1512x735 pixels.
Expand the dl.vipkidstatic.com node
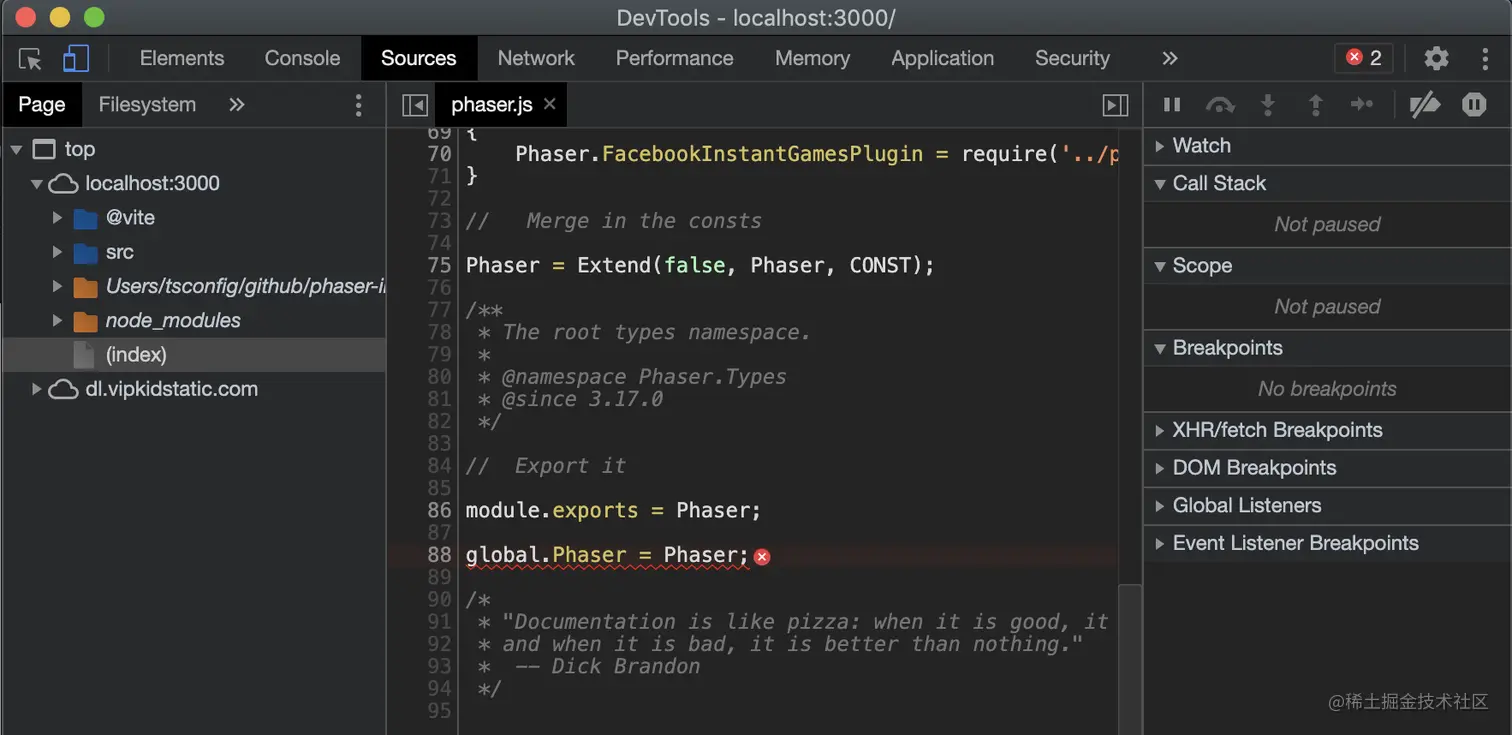point(36,389)
